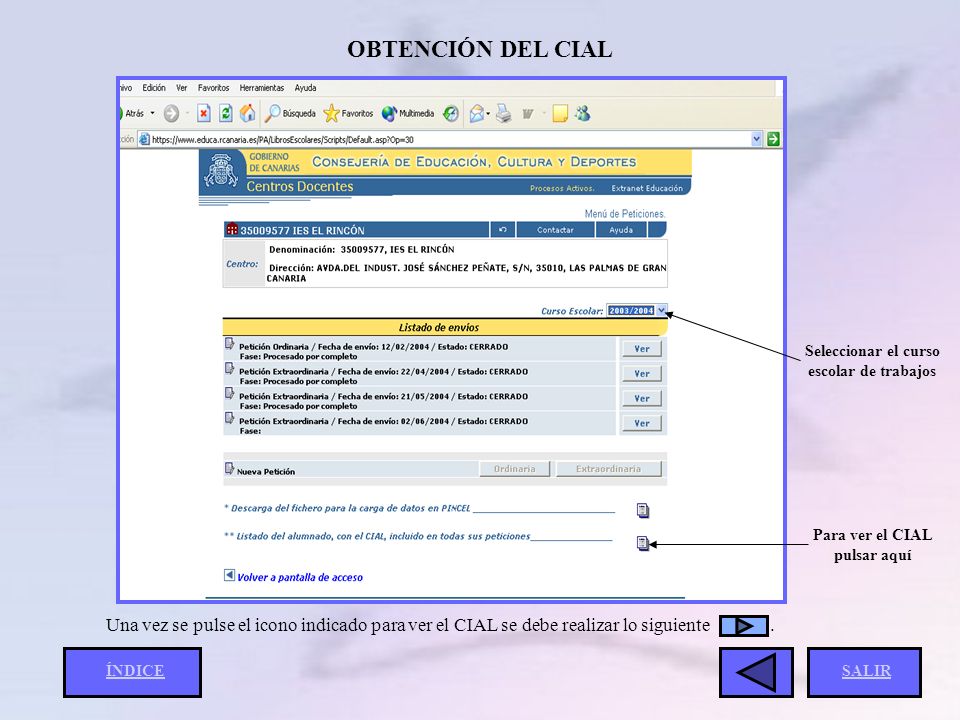Expand the address bar dropdown arrow
This screenshot has width=960, height=720.
pyautogui.click(x=757, y=139)
